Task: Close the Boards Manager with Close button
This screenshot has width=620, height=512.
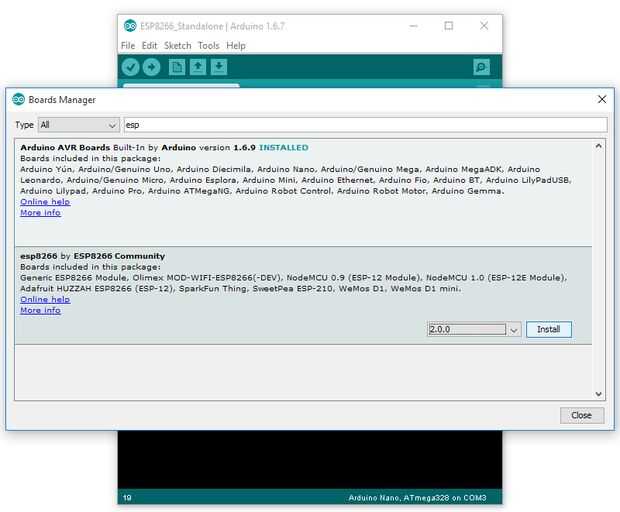Action: (x=582, y=416)
